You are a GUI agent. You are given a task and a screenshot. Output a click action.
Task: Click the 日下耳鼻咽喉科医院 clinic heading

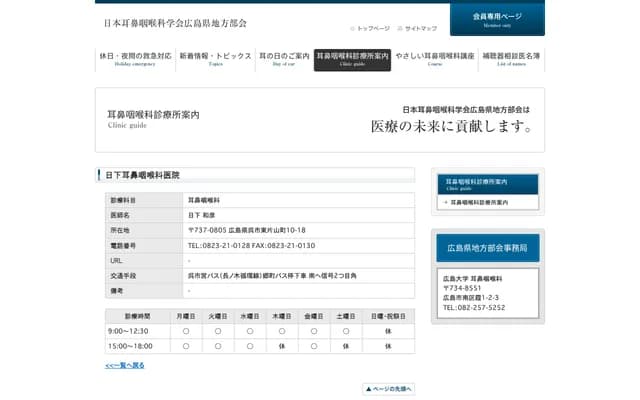pyautogui.click(x=143, y=175)
